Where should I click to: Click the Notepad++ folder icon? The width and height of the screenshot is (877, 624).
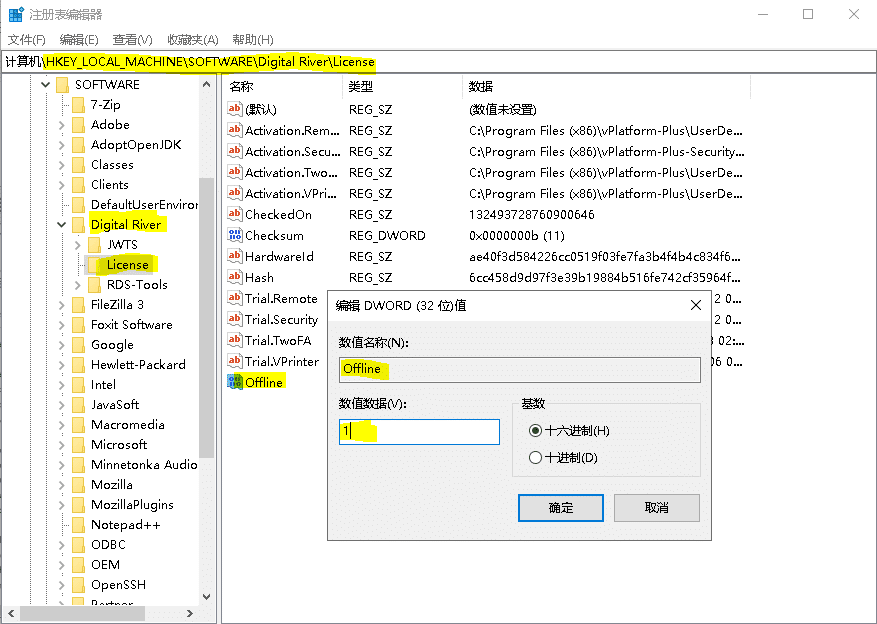coord(78,525)
